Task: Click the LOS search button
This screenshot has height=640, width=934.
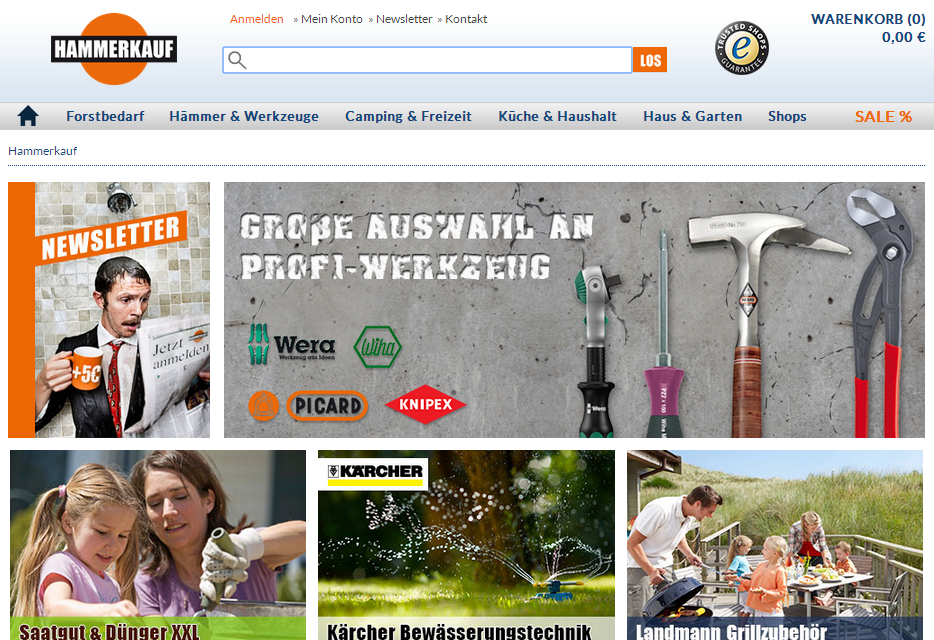Action: (x=650, y=60)
